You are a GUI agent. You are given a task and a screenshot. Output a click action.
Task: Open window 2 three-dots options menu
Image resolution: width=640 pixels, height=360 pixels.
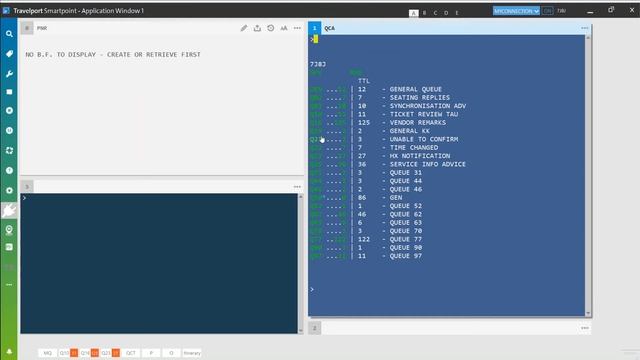tap(585, 328)
